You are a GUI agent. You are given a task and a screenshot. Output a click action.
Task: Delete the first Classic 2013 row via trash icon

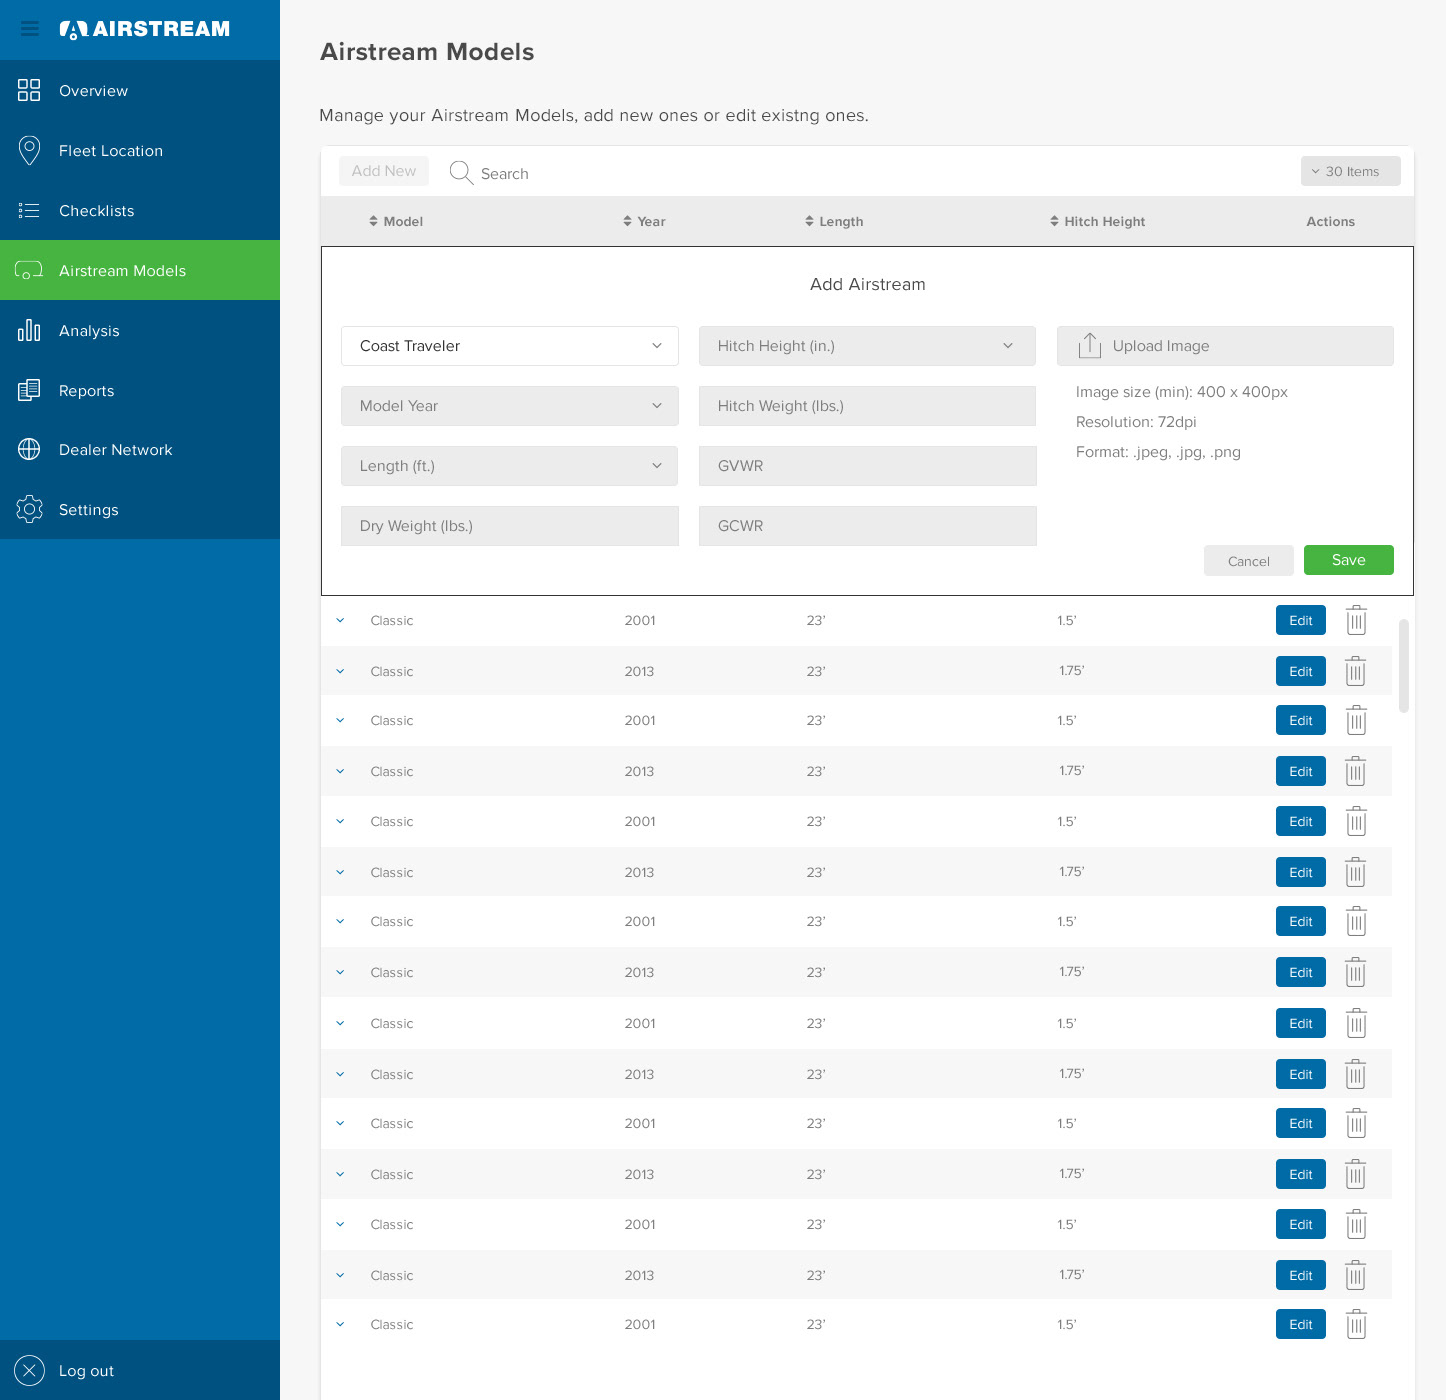(1356, 671)
